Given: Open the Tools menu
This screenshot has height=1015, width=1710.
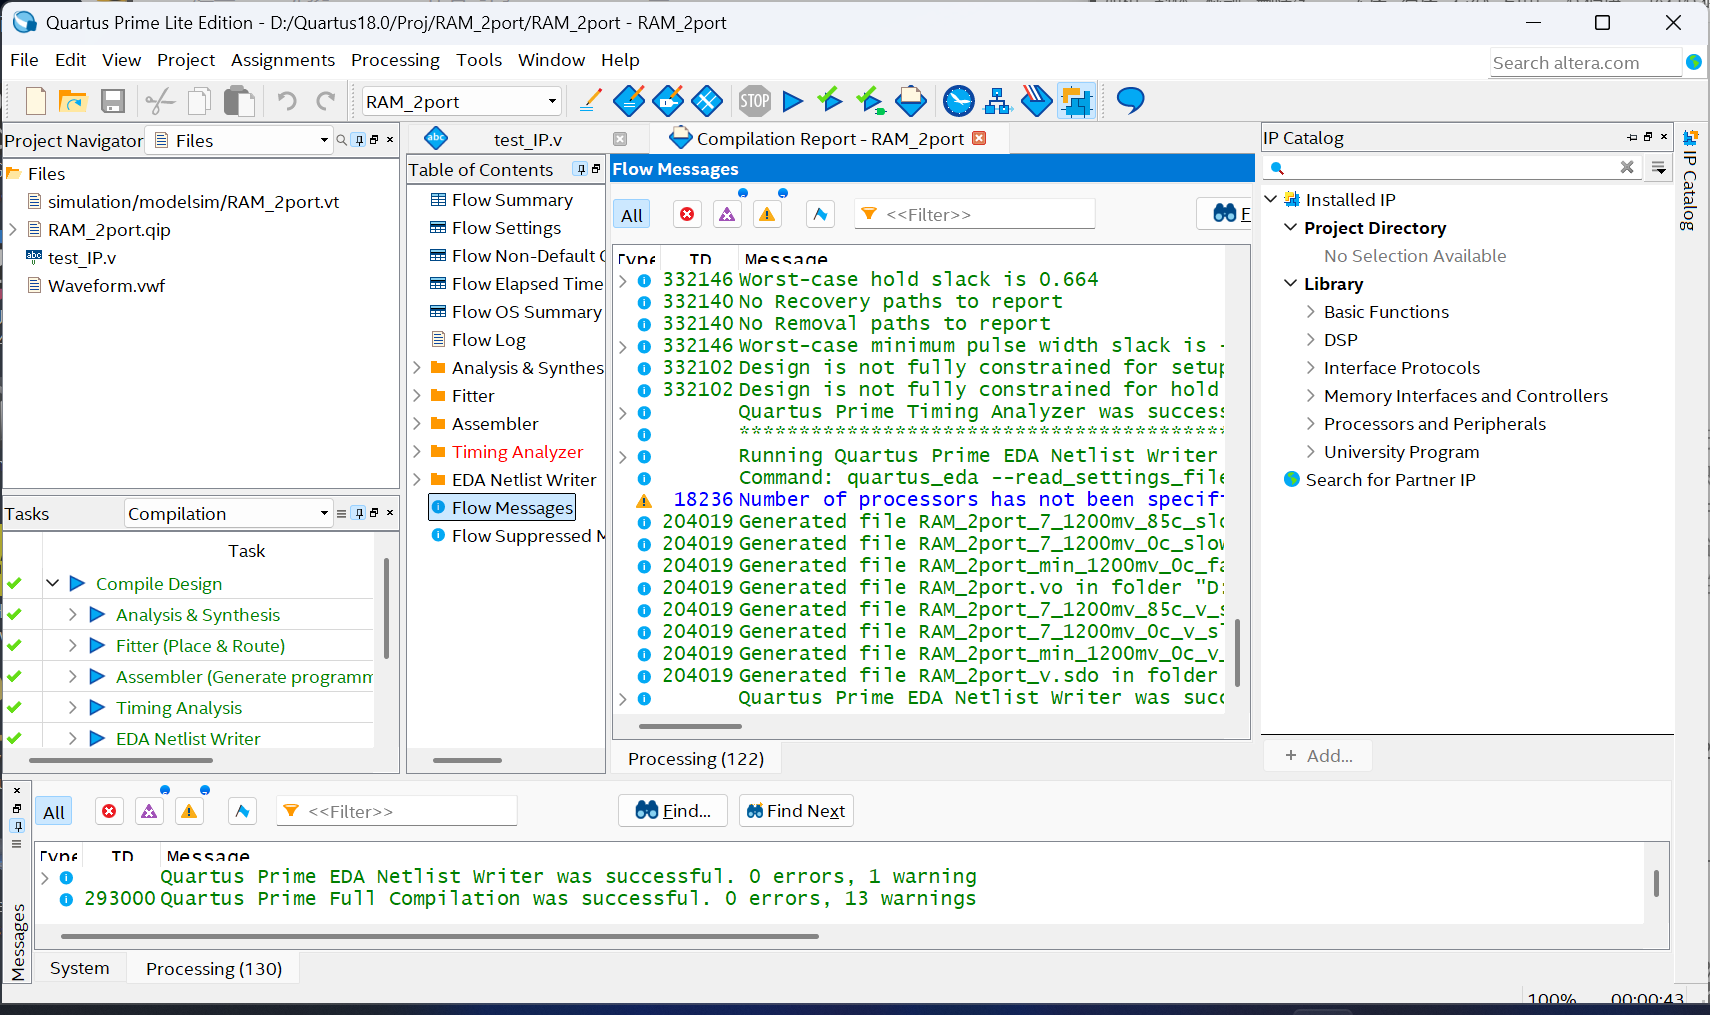Looking at the screenshot, I should pyautogui.click(x=479, y=60).
